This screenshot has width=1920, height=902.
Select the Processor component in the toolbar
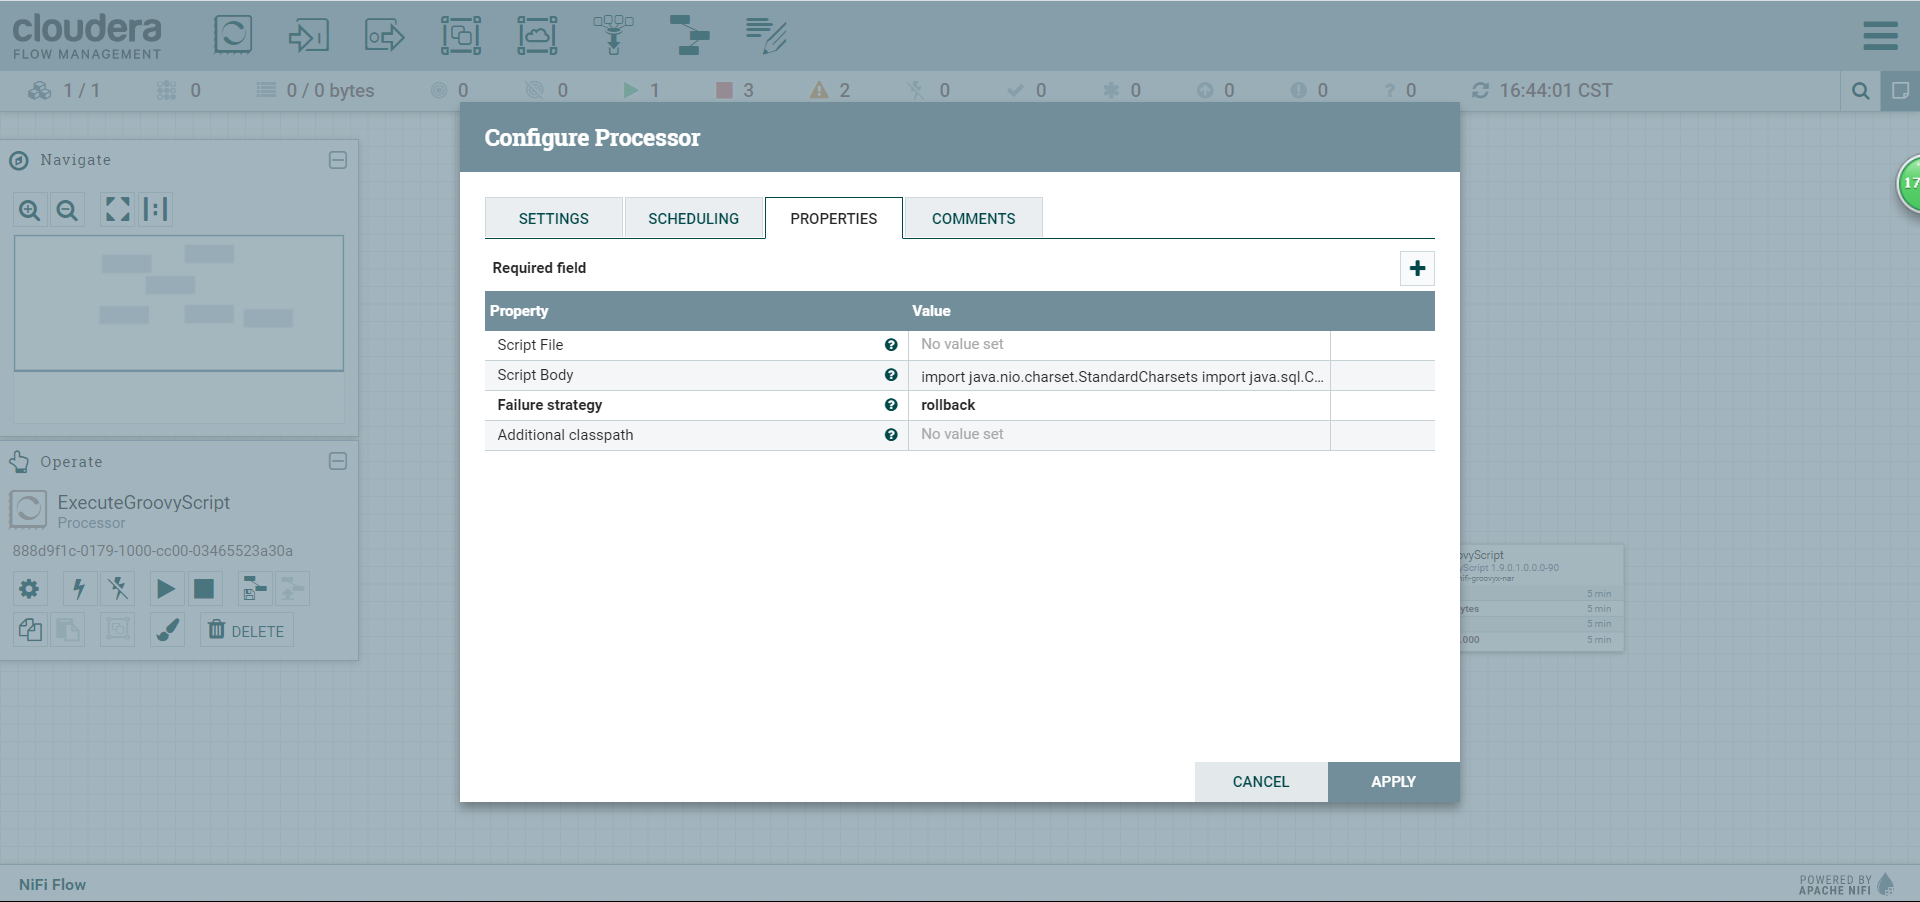click(232, 35)
